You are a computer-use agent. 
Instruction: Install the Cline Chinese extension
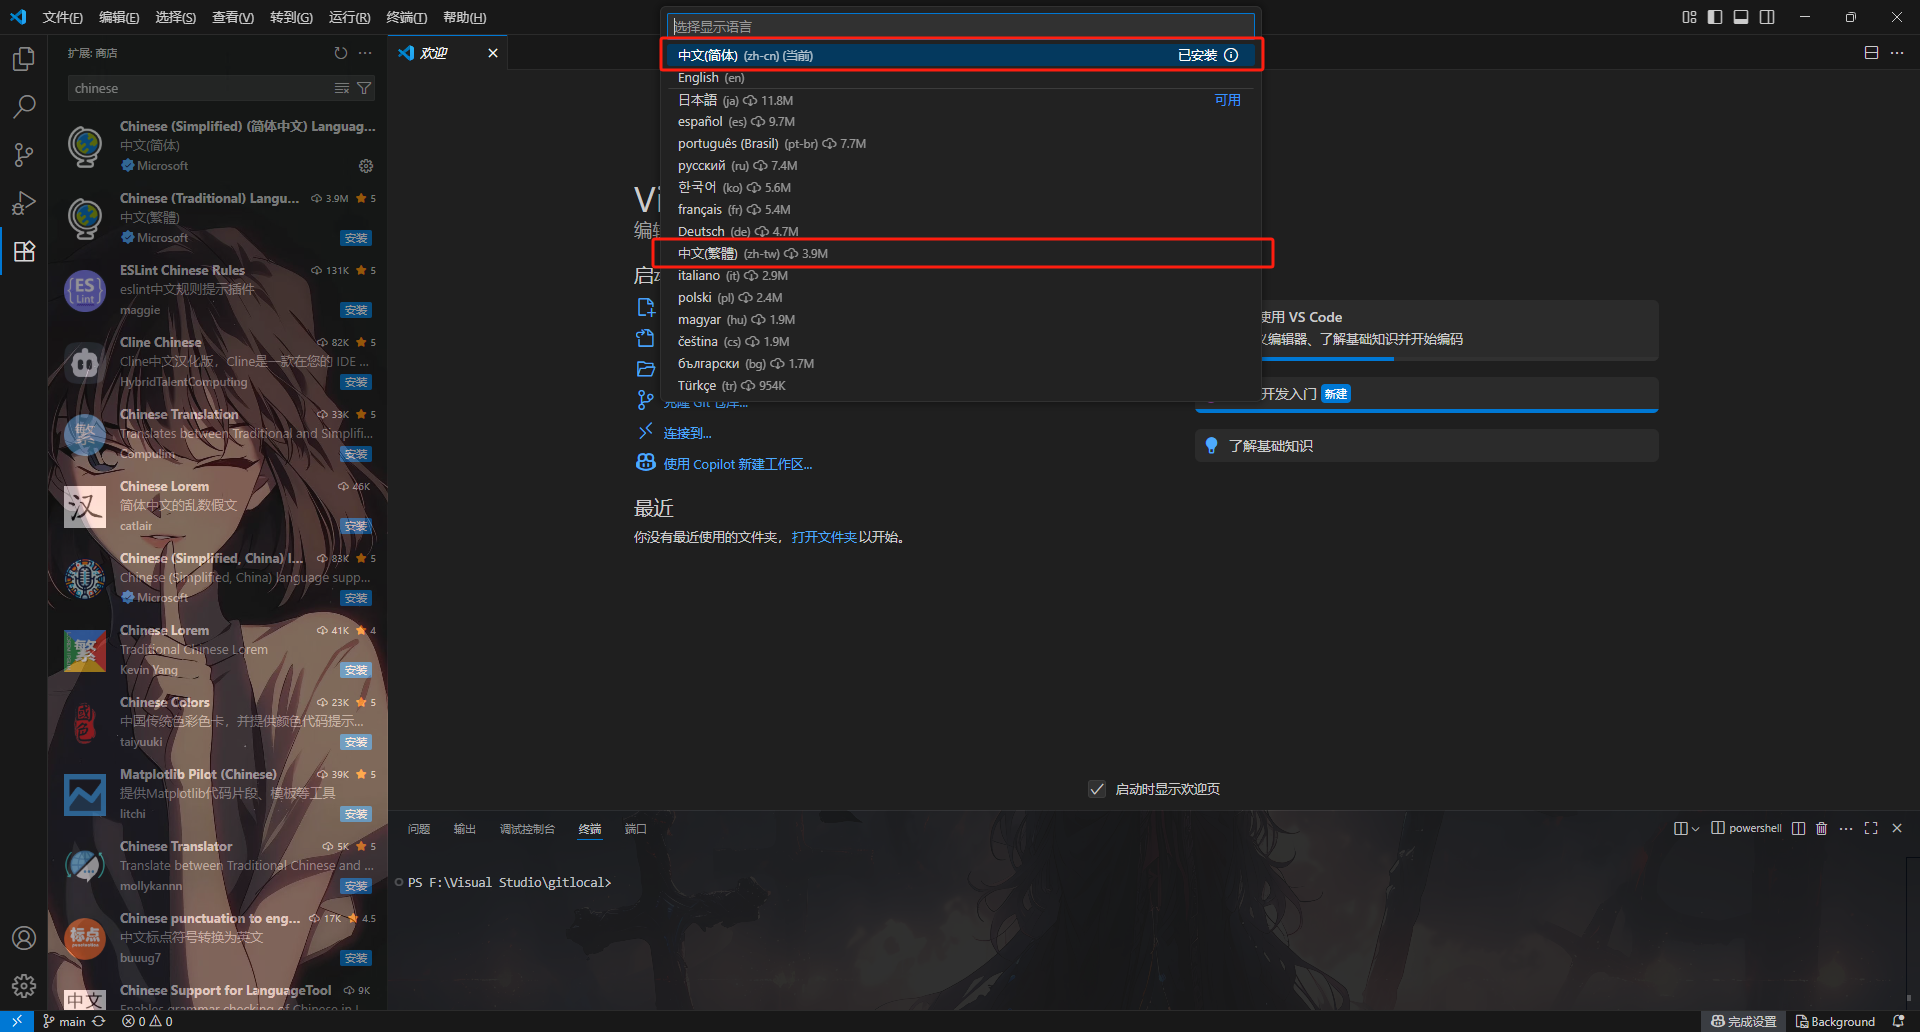(x=356, y=382)
